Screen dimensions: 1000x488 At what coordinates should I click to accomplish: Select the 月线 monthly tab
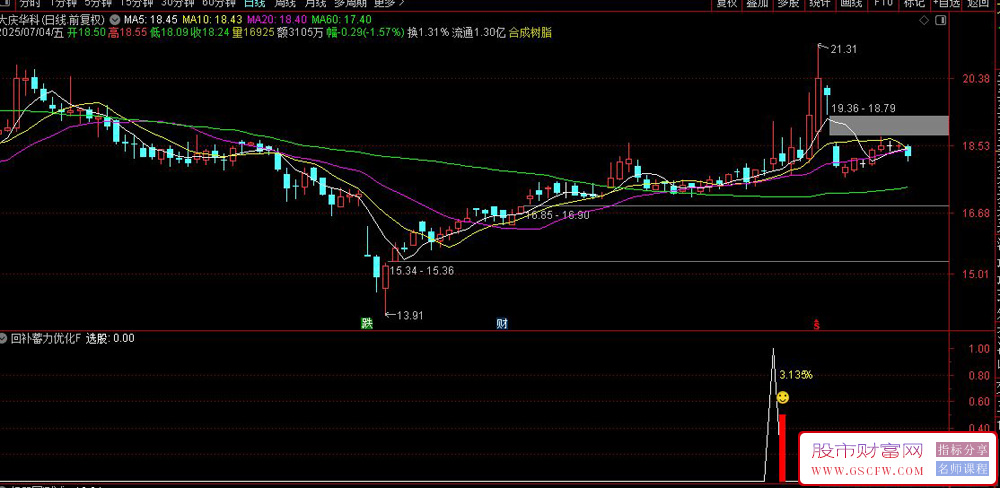[x=315, y=3]
